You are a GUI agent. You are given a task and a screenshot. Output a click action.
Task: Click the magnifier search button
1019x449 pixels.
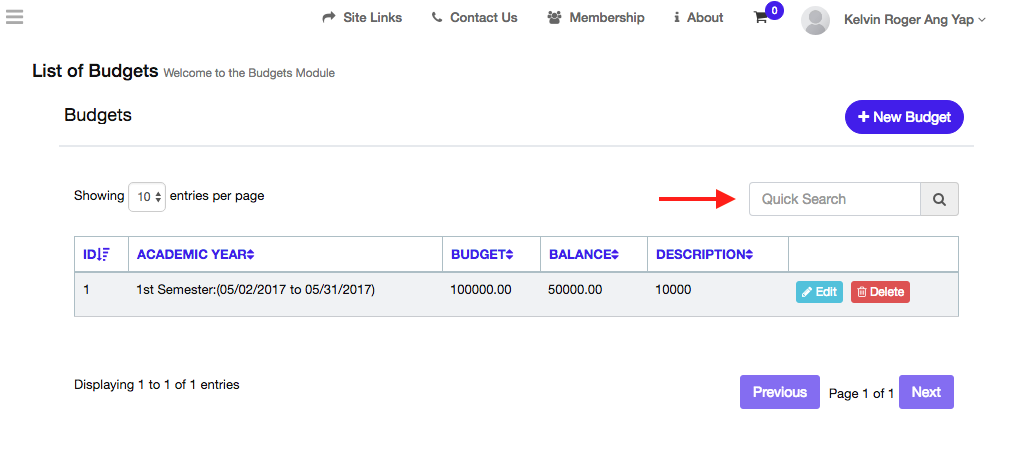coord(939,199)
